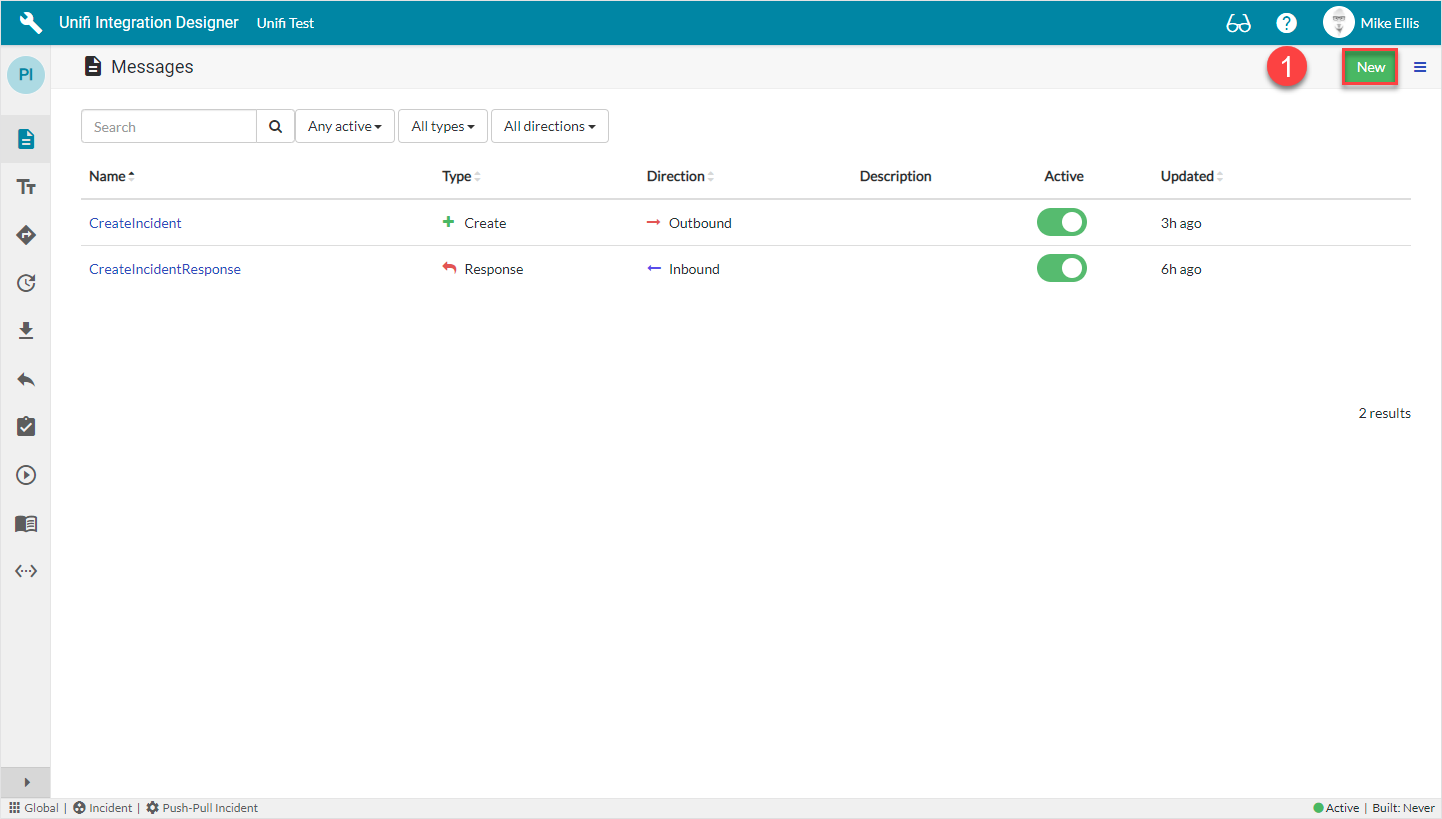
Task: Open the Messages document icon in sidebar
Action: [25, 138]
